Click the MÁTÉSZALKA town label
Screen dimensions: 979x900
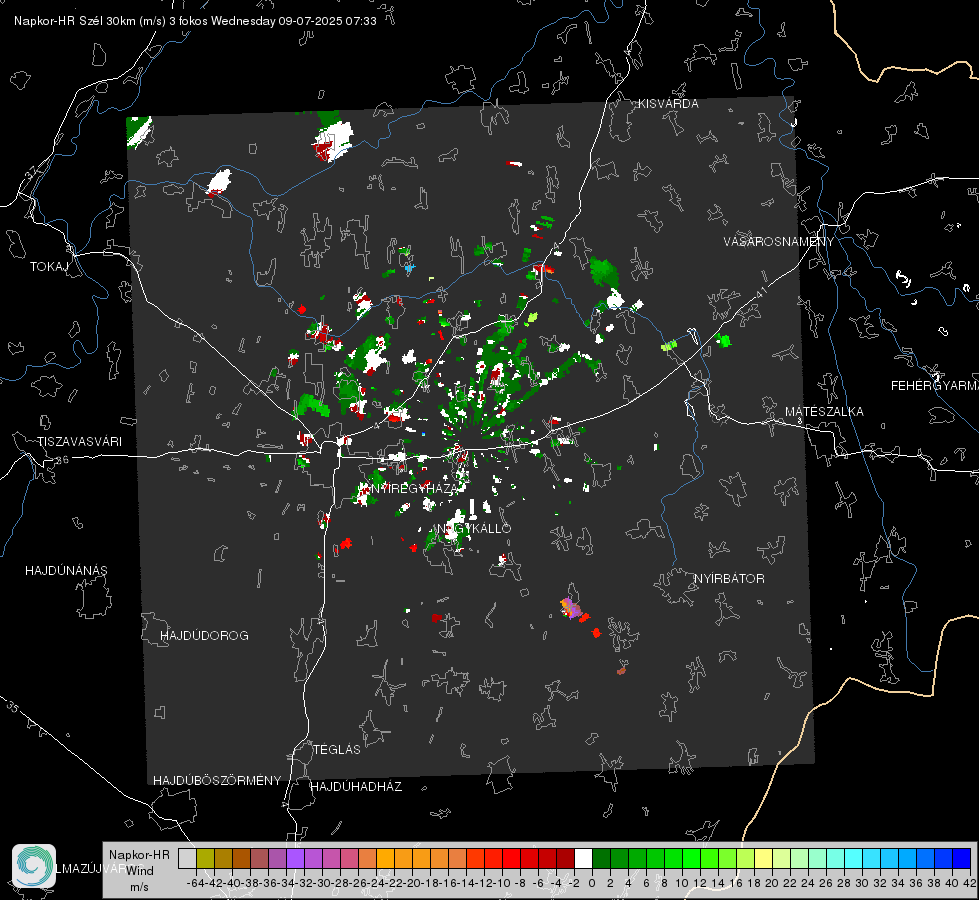tap(824, 412)
